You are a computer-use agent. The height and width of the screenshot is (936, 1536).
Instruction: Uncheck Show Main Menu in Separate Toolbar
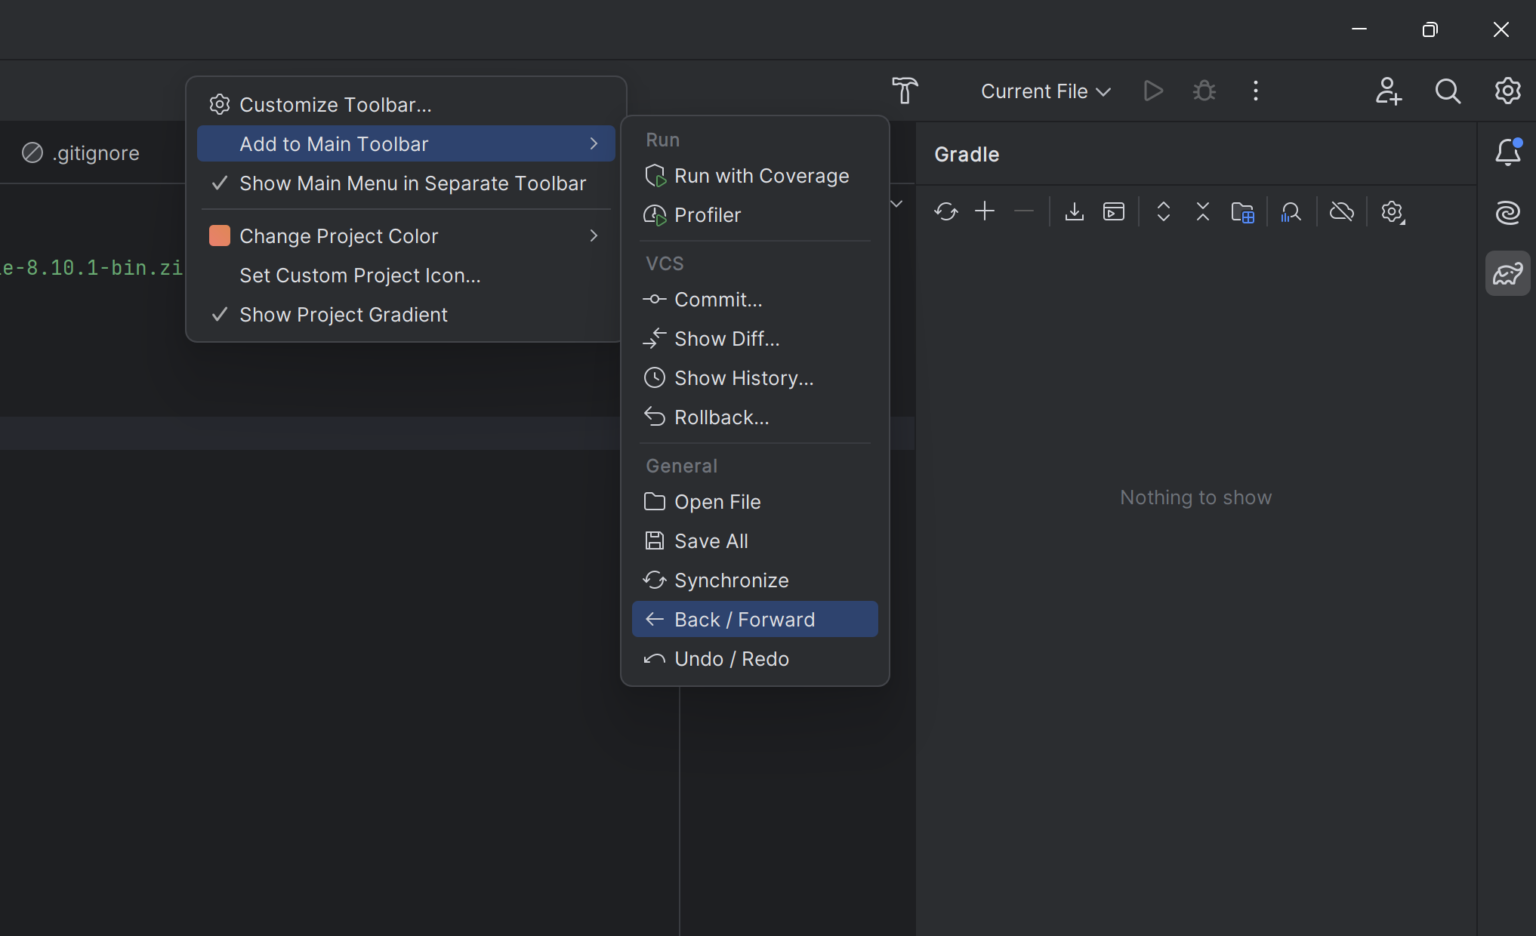coord(412,183)
